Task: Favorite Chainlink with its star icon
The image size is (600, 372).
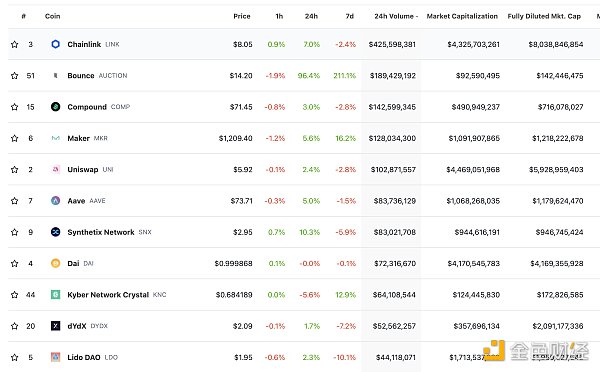Action: tap(15, 44)
